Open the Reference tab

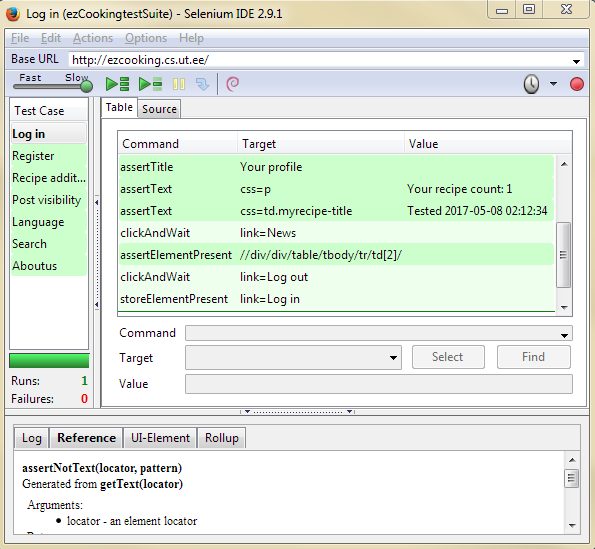pyautogui.click(x=86, y=438)
